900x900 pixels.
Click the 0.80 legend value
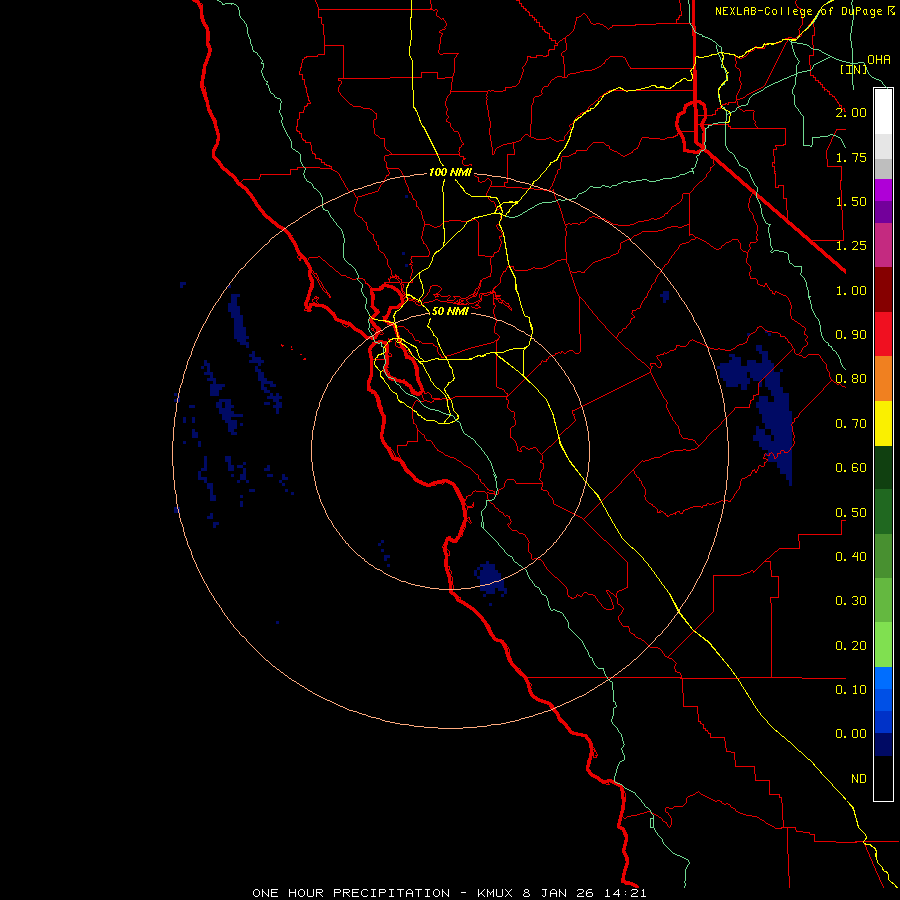tap(851, 379)
